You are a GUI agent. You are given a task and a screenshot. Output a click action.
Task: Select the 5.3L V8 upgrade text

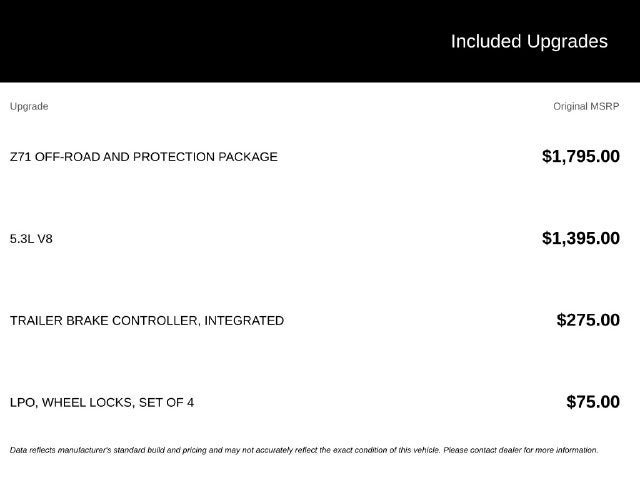(x=31, y=239)
